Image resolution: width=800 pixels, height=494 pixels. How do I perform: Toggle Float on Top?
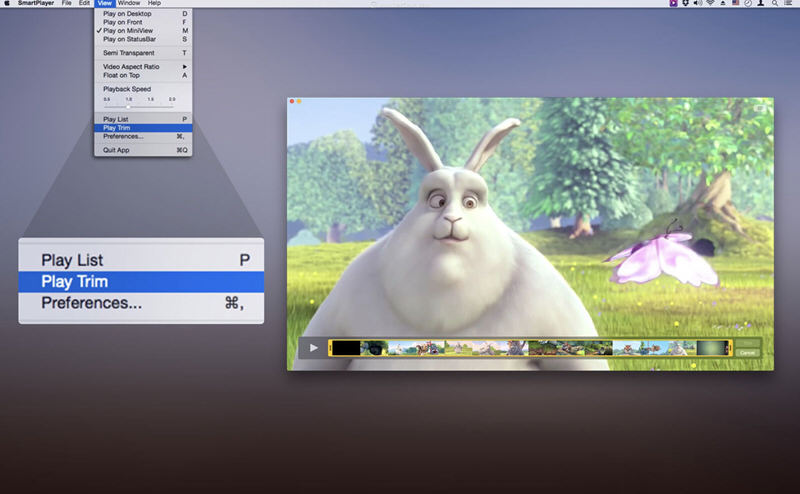143,75
